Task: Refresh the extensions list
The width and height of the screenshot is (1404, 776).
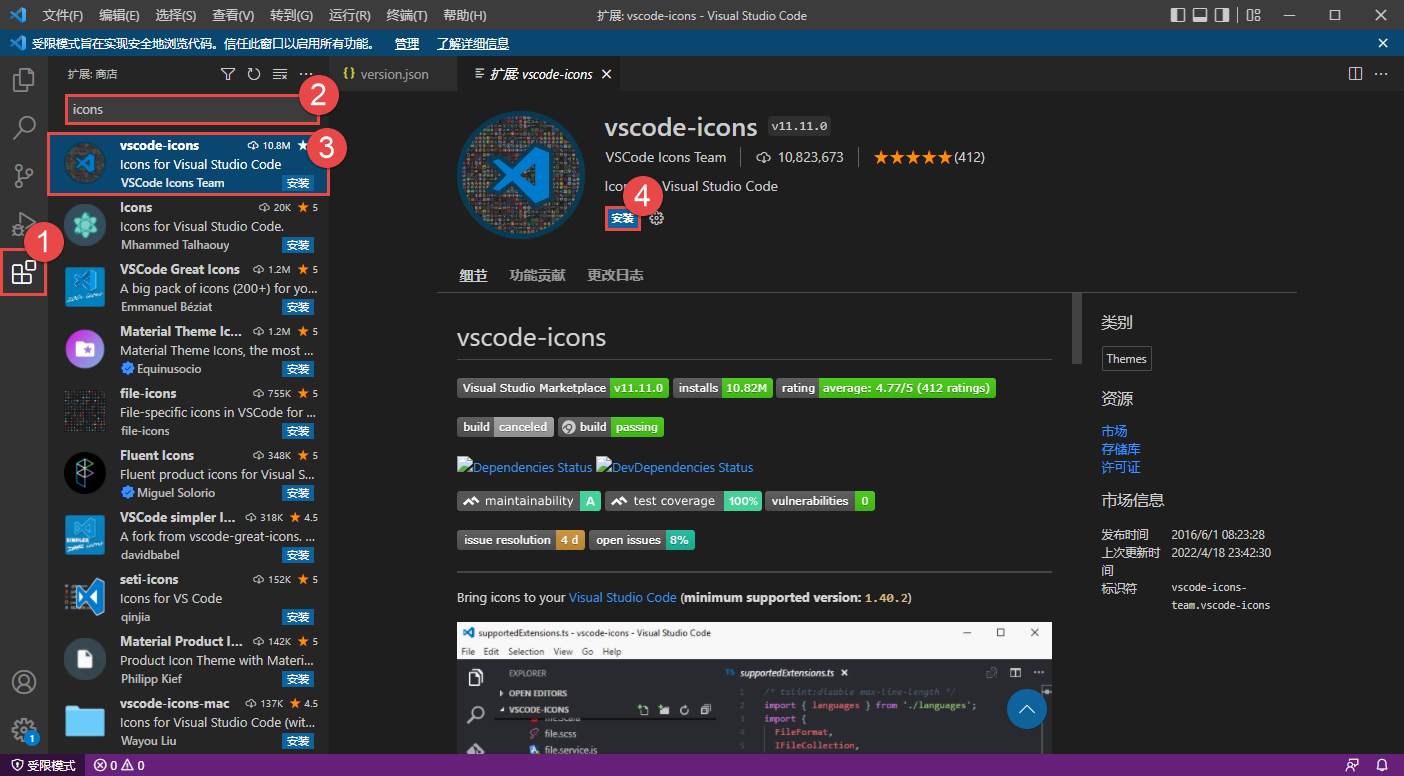Action: [253, 73]
